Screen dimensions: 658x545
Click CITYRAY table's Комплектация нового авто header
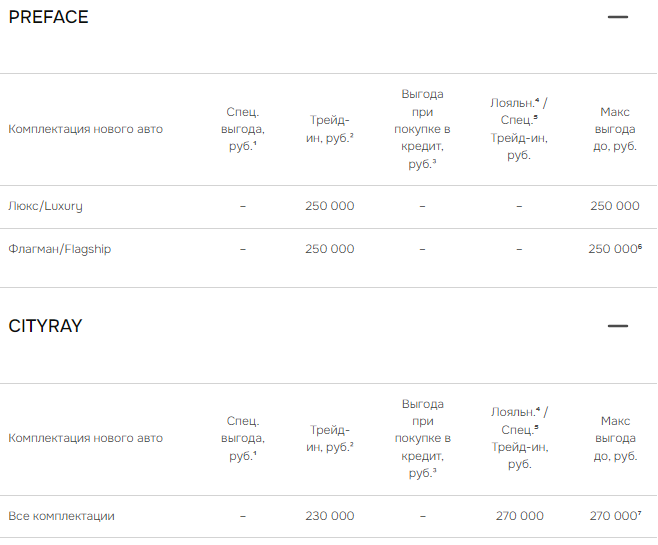point(86,438)
